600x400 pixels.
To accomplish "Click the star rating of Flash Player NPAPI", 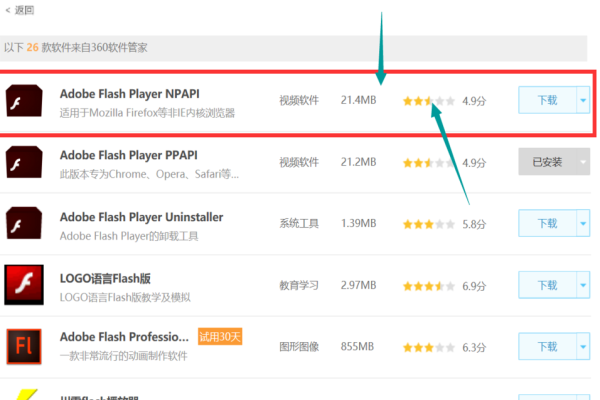I will click(429, 101).
